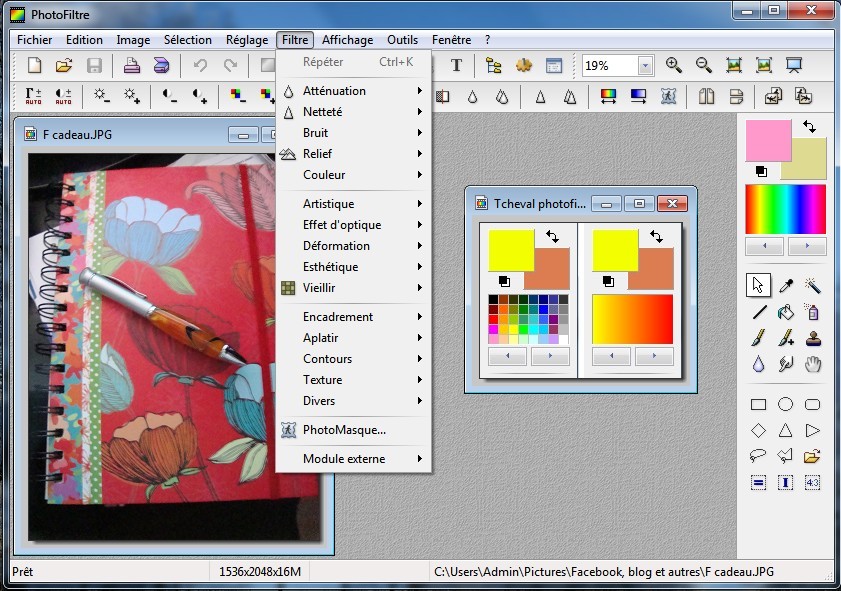Expand the Netteté submenu
Screen dimensions: 841x591
pyautogui.click(x=354, y=112)
